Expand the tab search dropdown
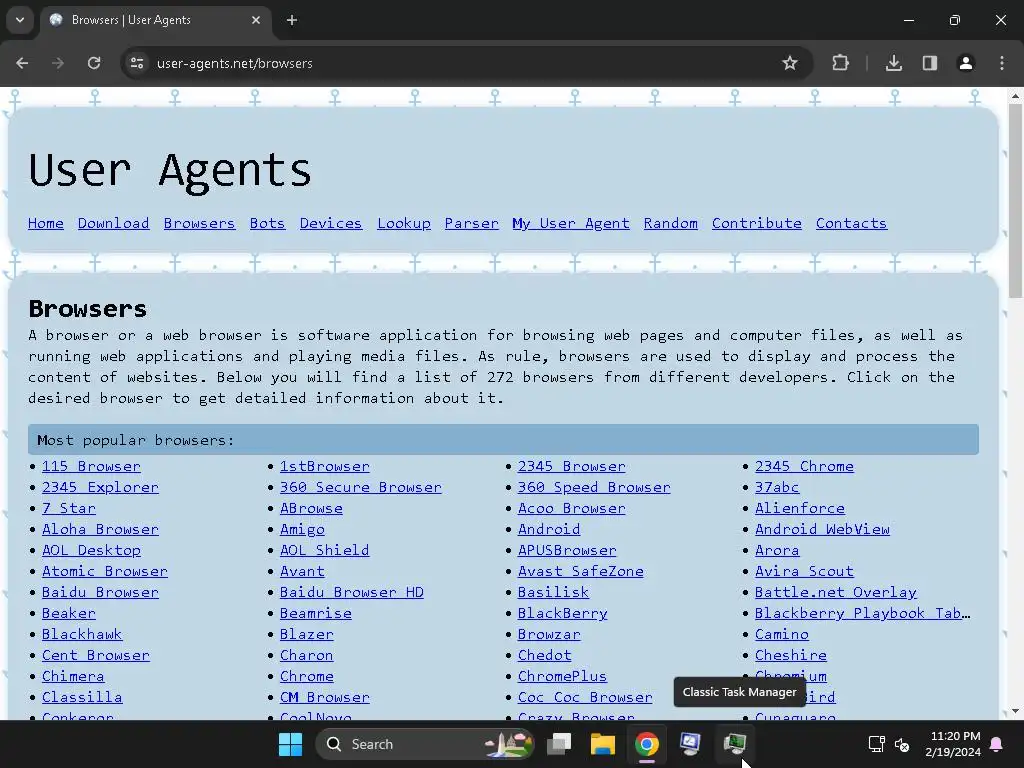Image resolution: width=1024 pixels, height=768 pixels. click(20, 20)
